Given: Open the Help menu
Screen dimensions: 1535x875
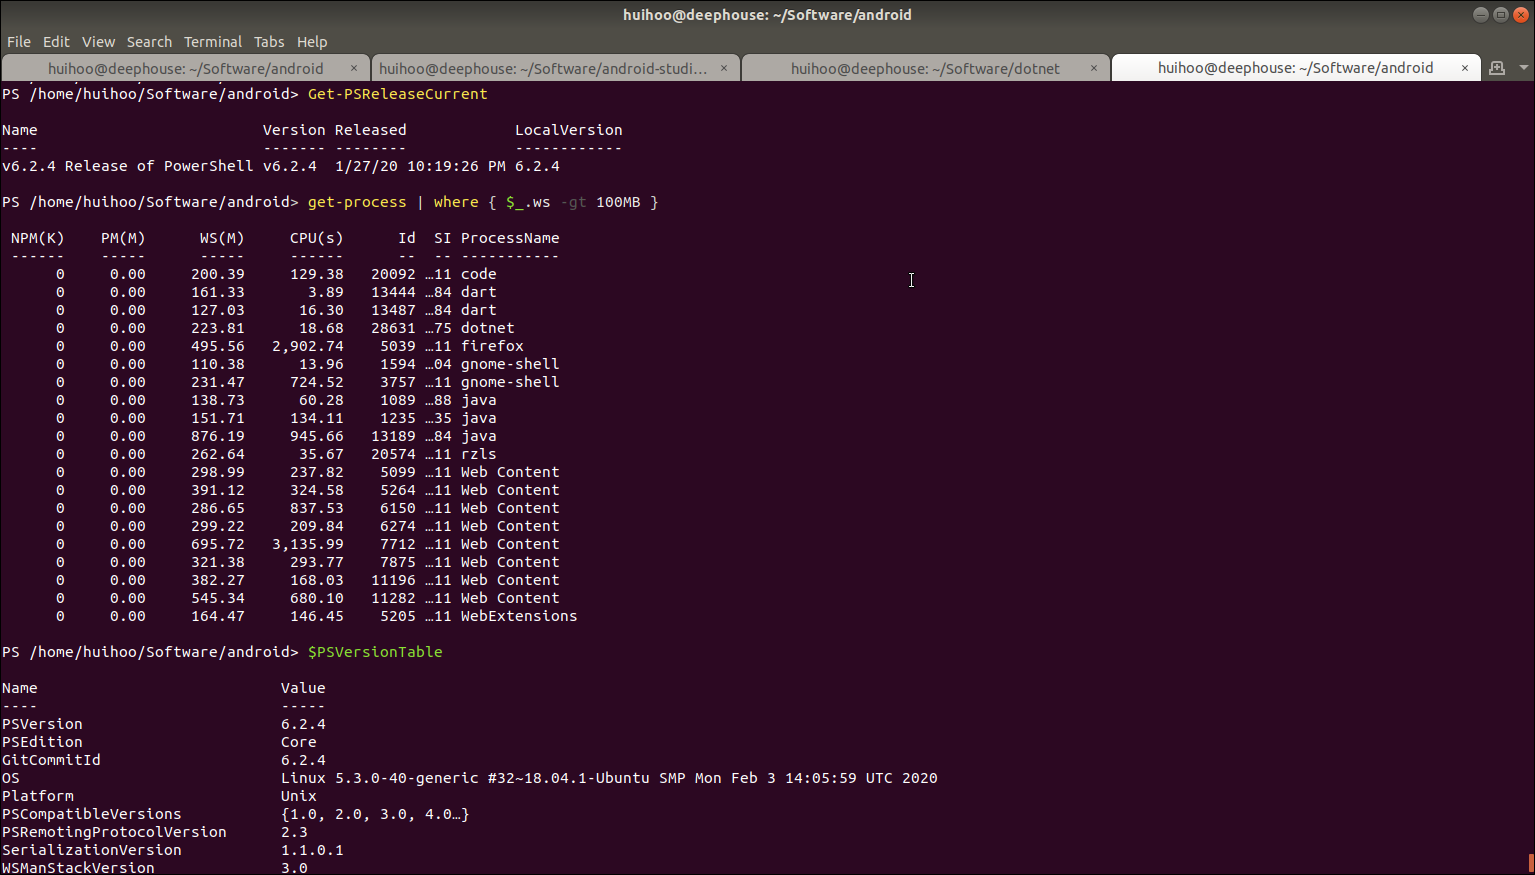Looking at the screenshot, I should (x=312, y=42).
